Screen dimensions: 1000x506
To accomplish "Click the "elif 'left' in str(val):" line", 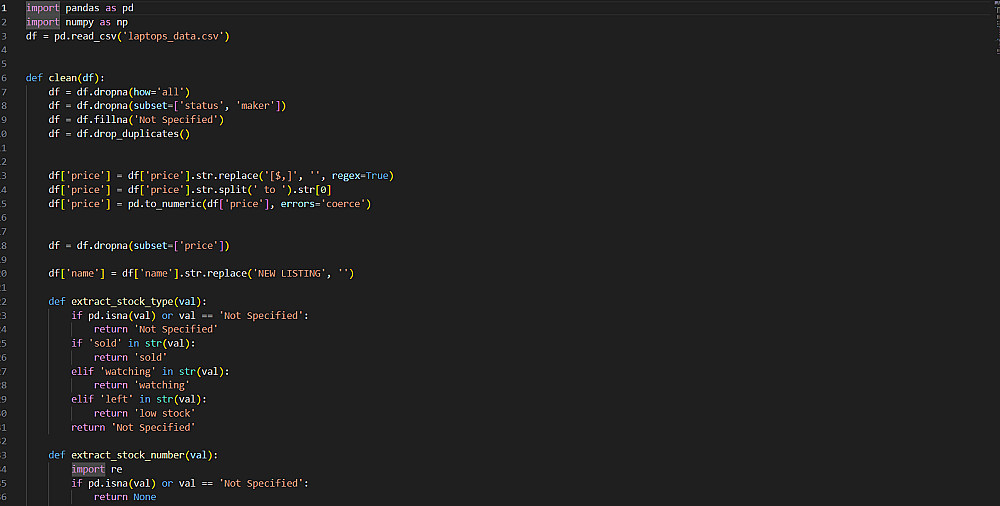I will point(139,399).
